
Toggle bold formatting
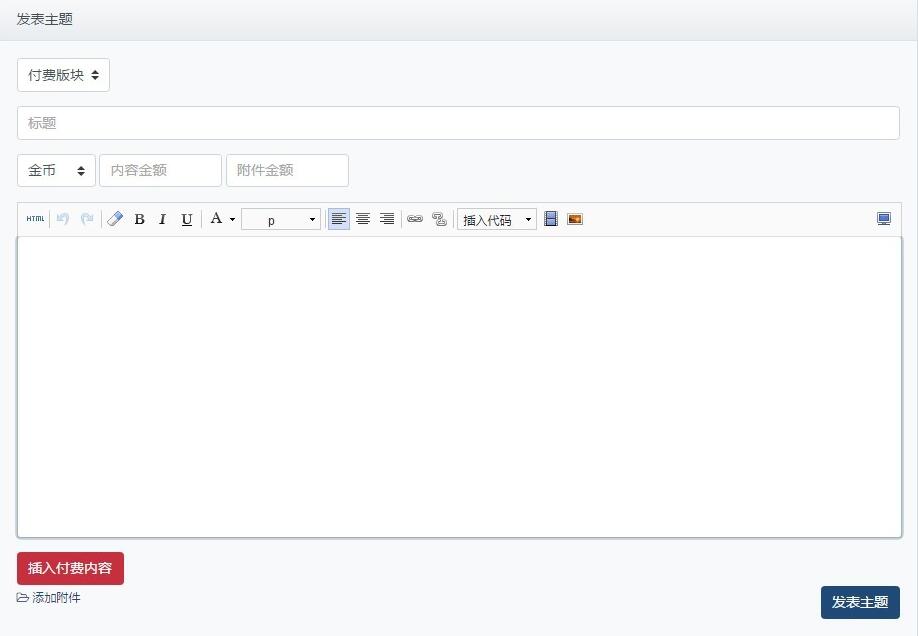click(139, 219)
